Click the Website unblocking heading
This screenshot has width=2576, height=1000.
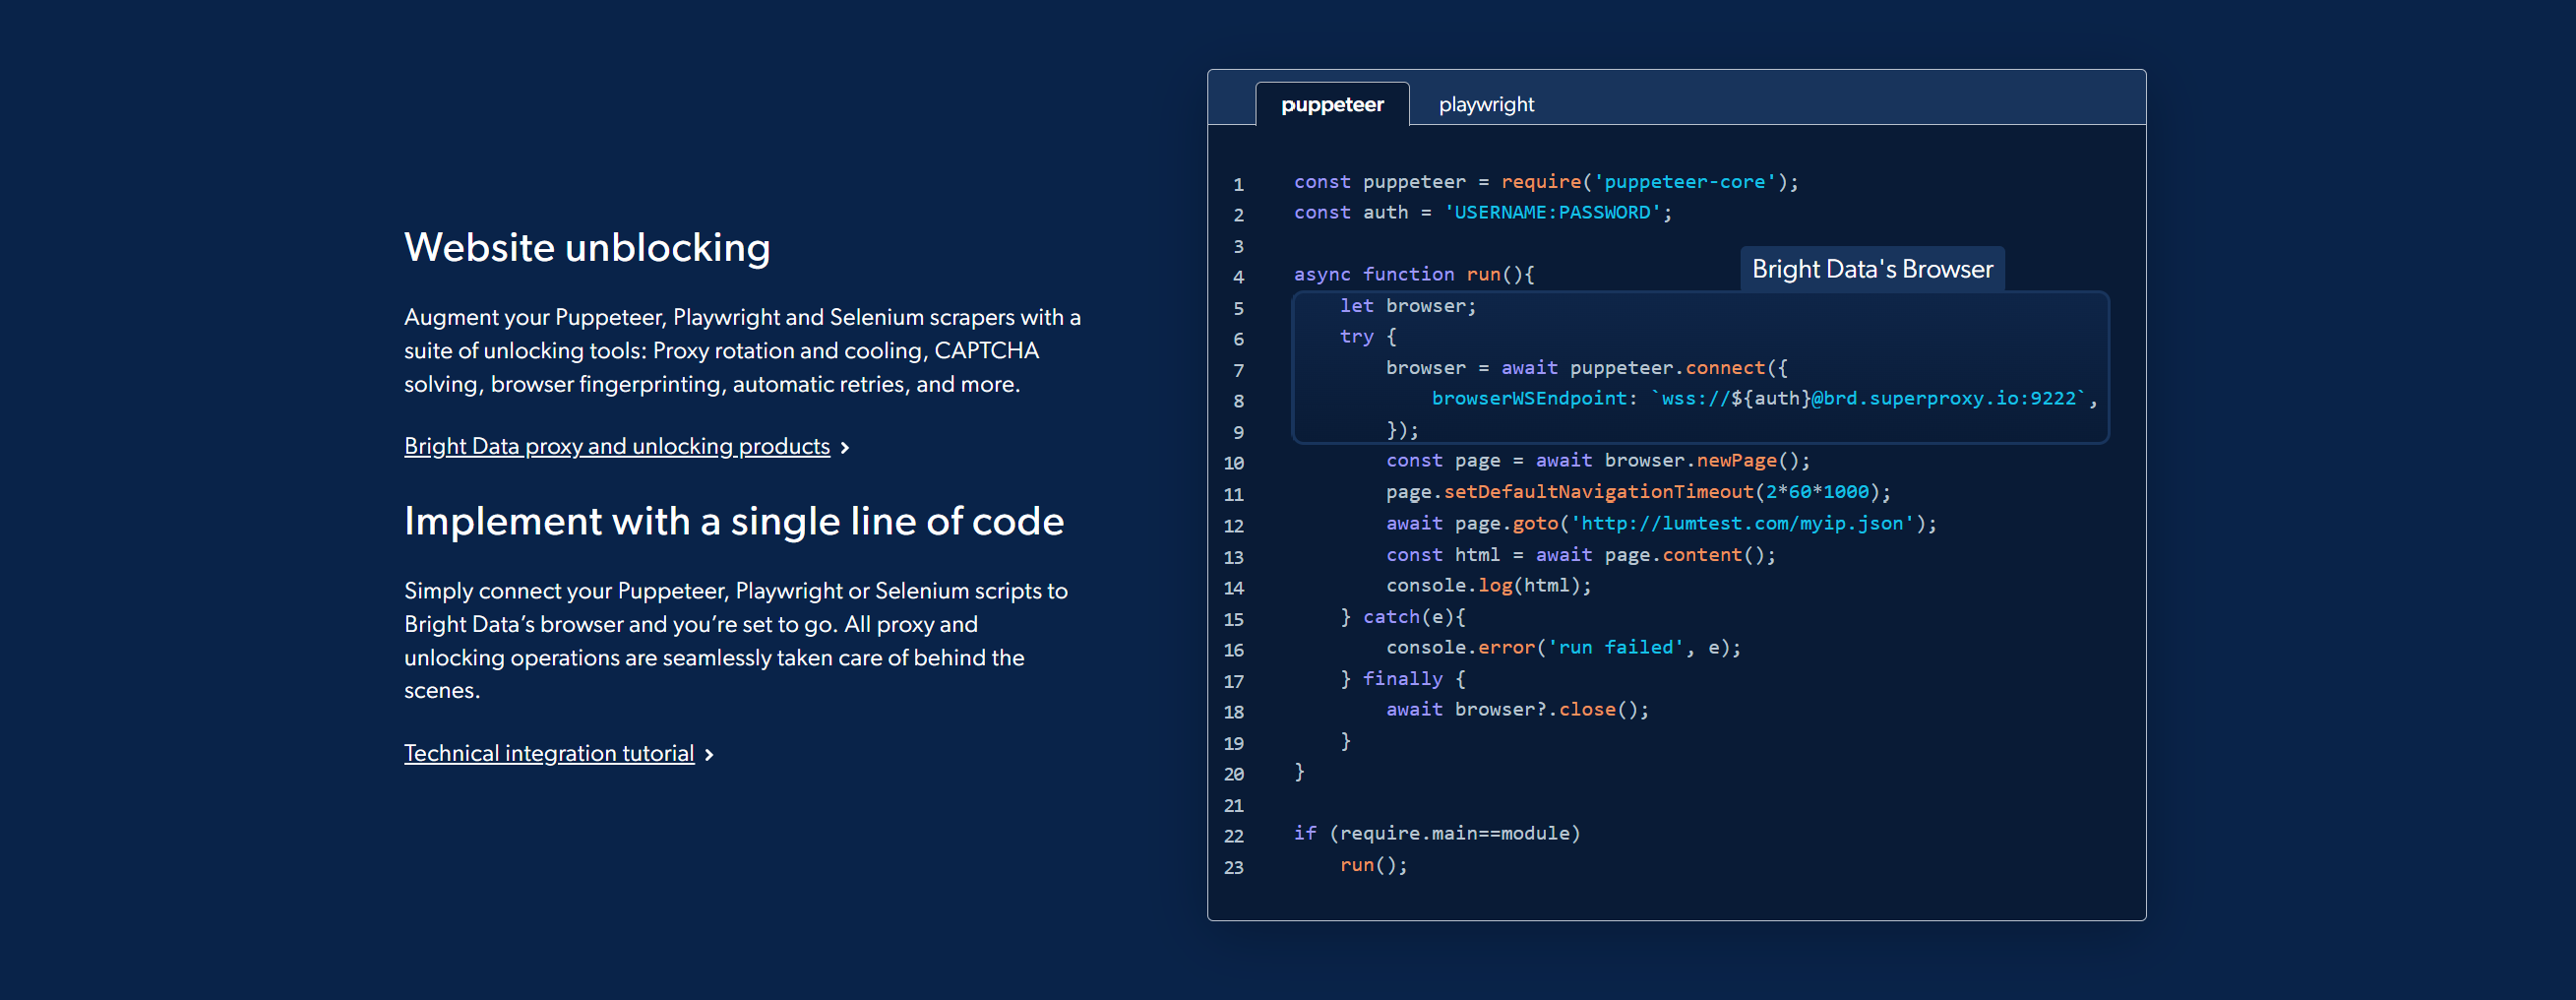coord(587,248)
